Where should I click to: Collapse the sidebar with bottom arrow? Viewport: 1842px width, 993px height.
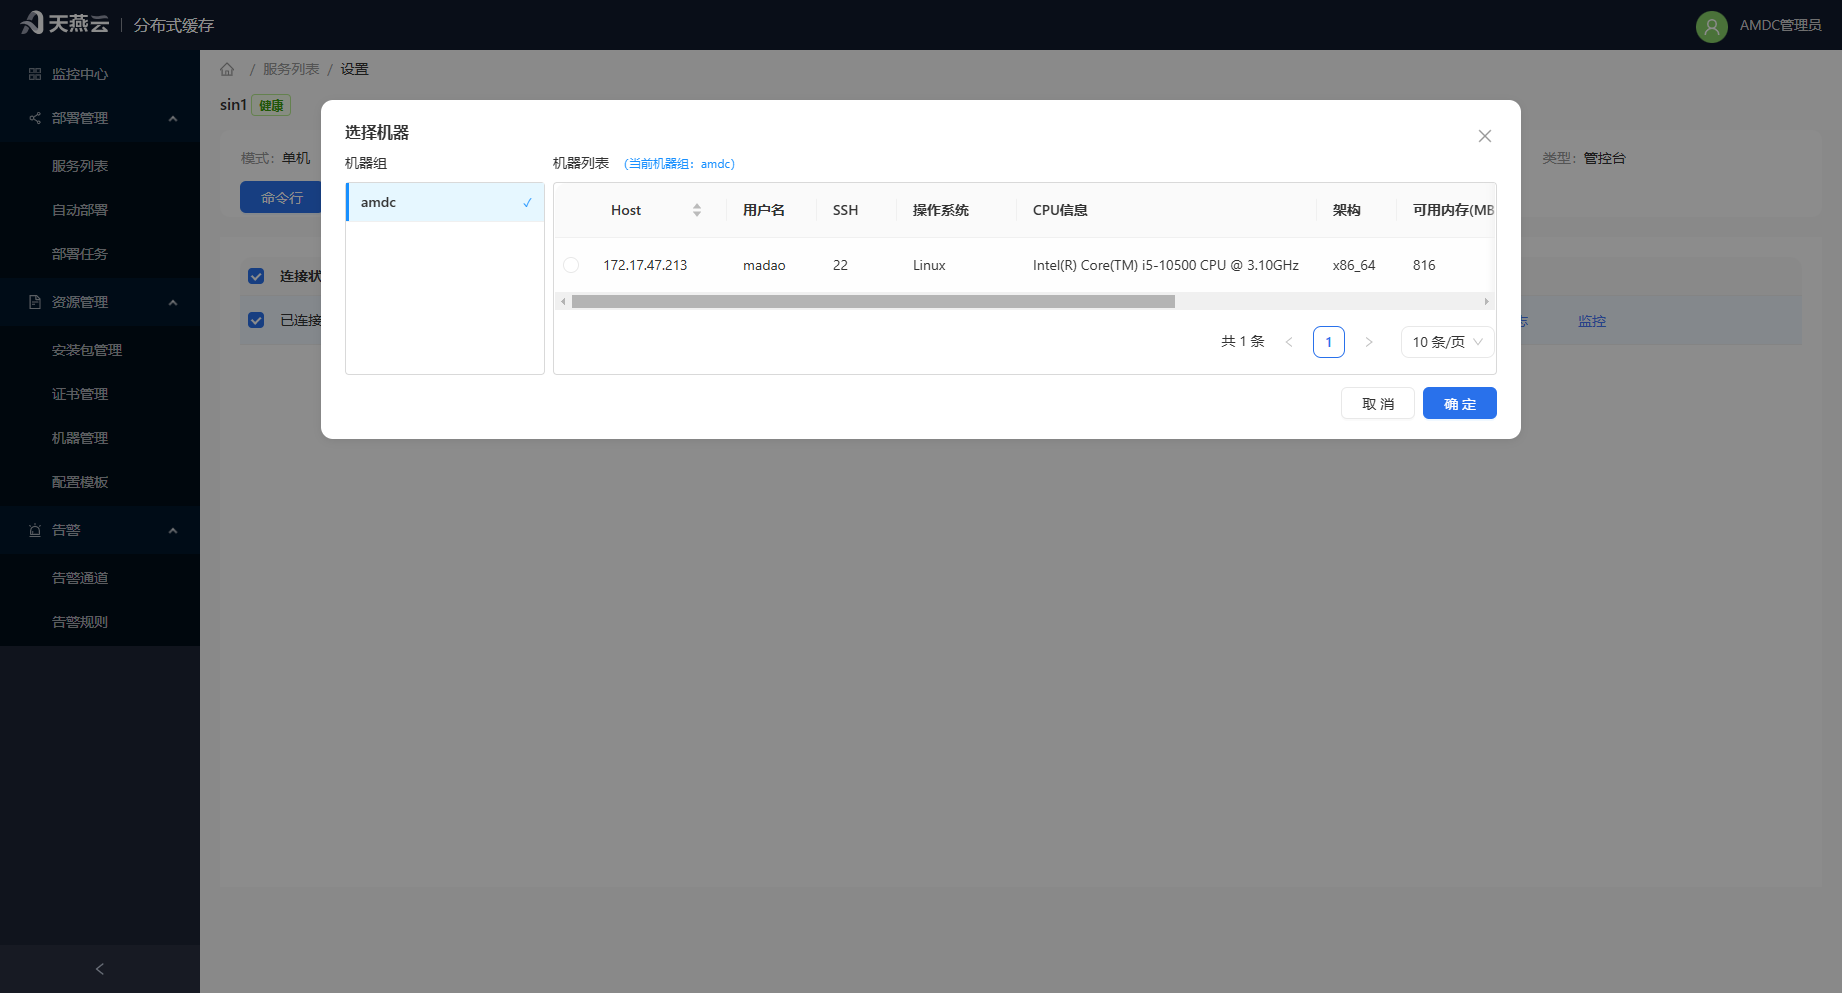tap(100, 969)
